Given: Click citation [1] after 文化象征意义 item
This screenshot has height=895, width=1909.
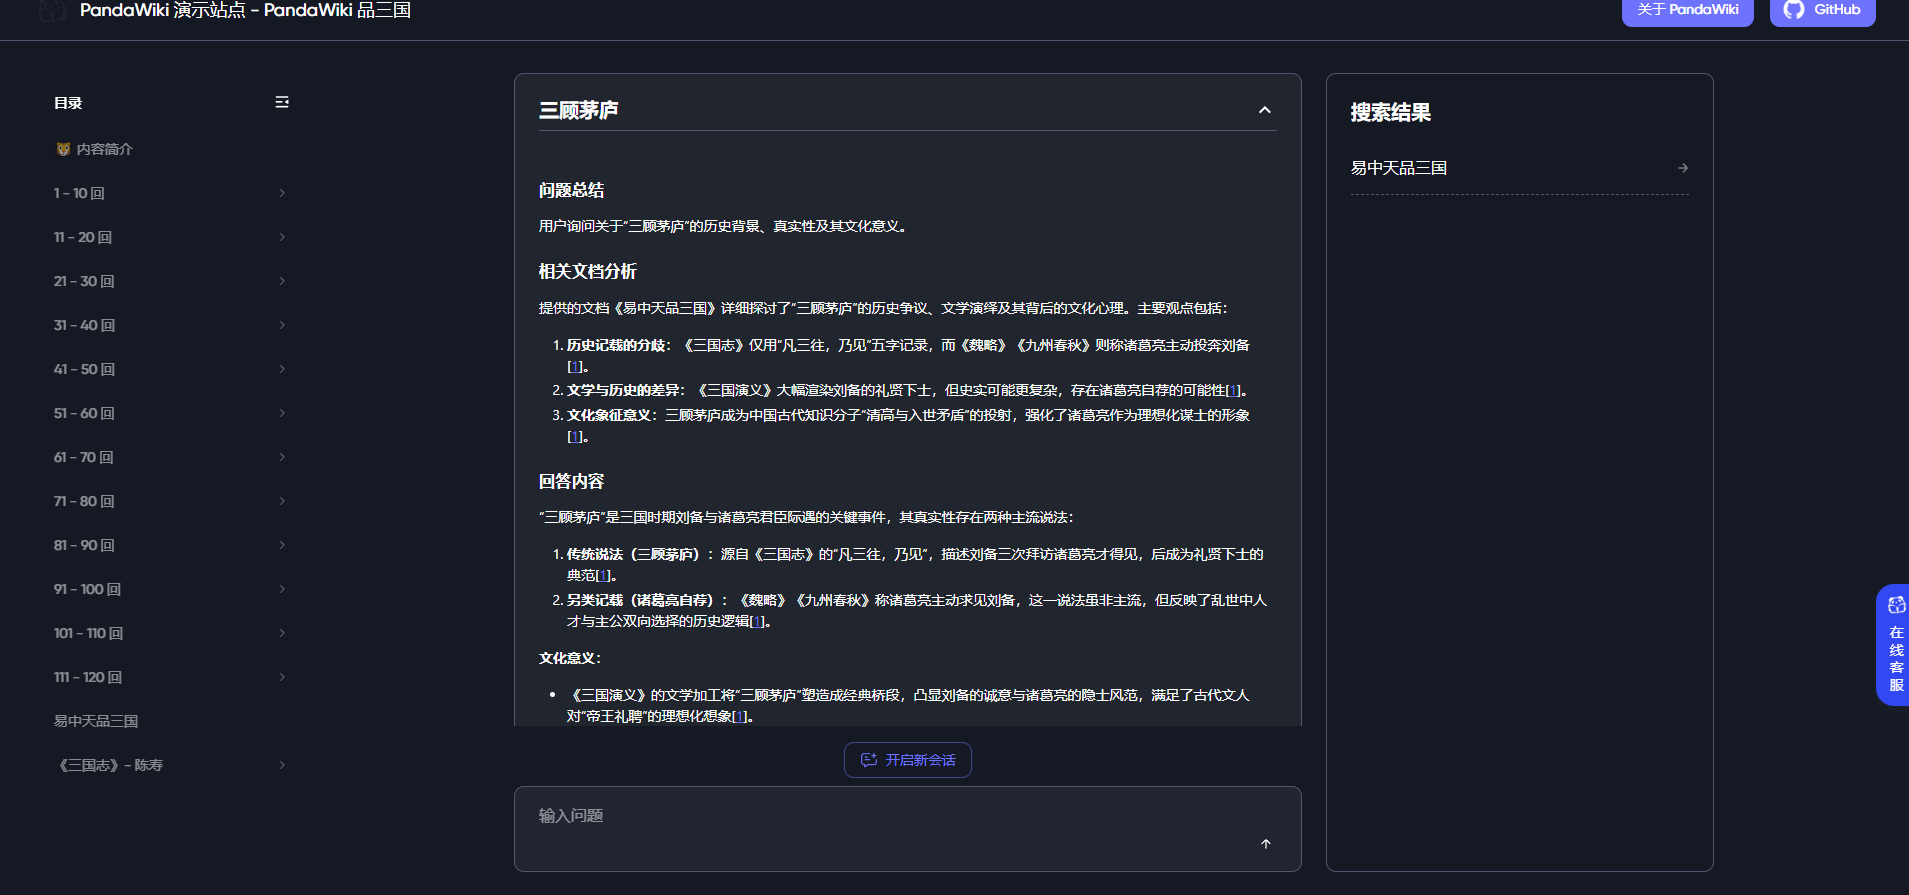Looking at the screenshot, I should coord(575,437).
